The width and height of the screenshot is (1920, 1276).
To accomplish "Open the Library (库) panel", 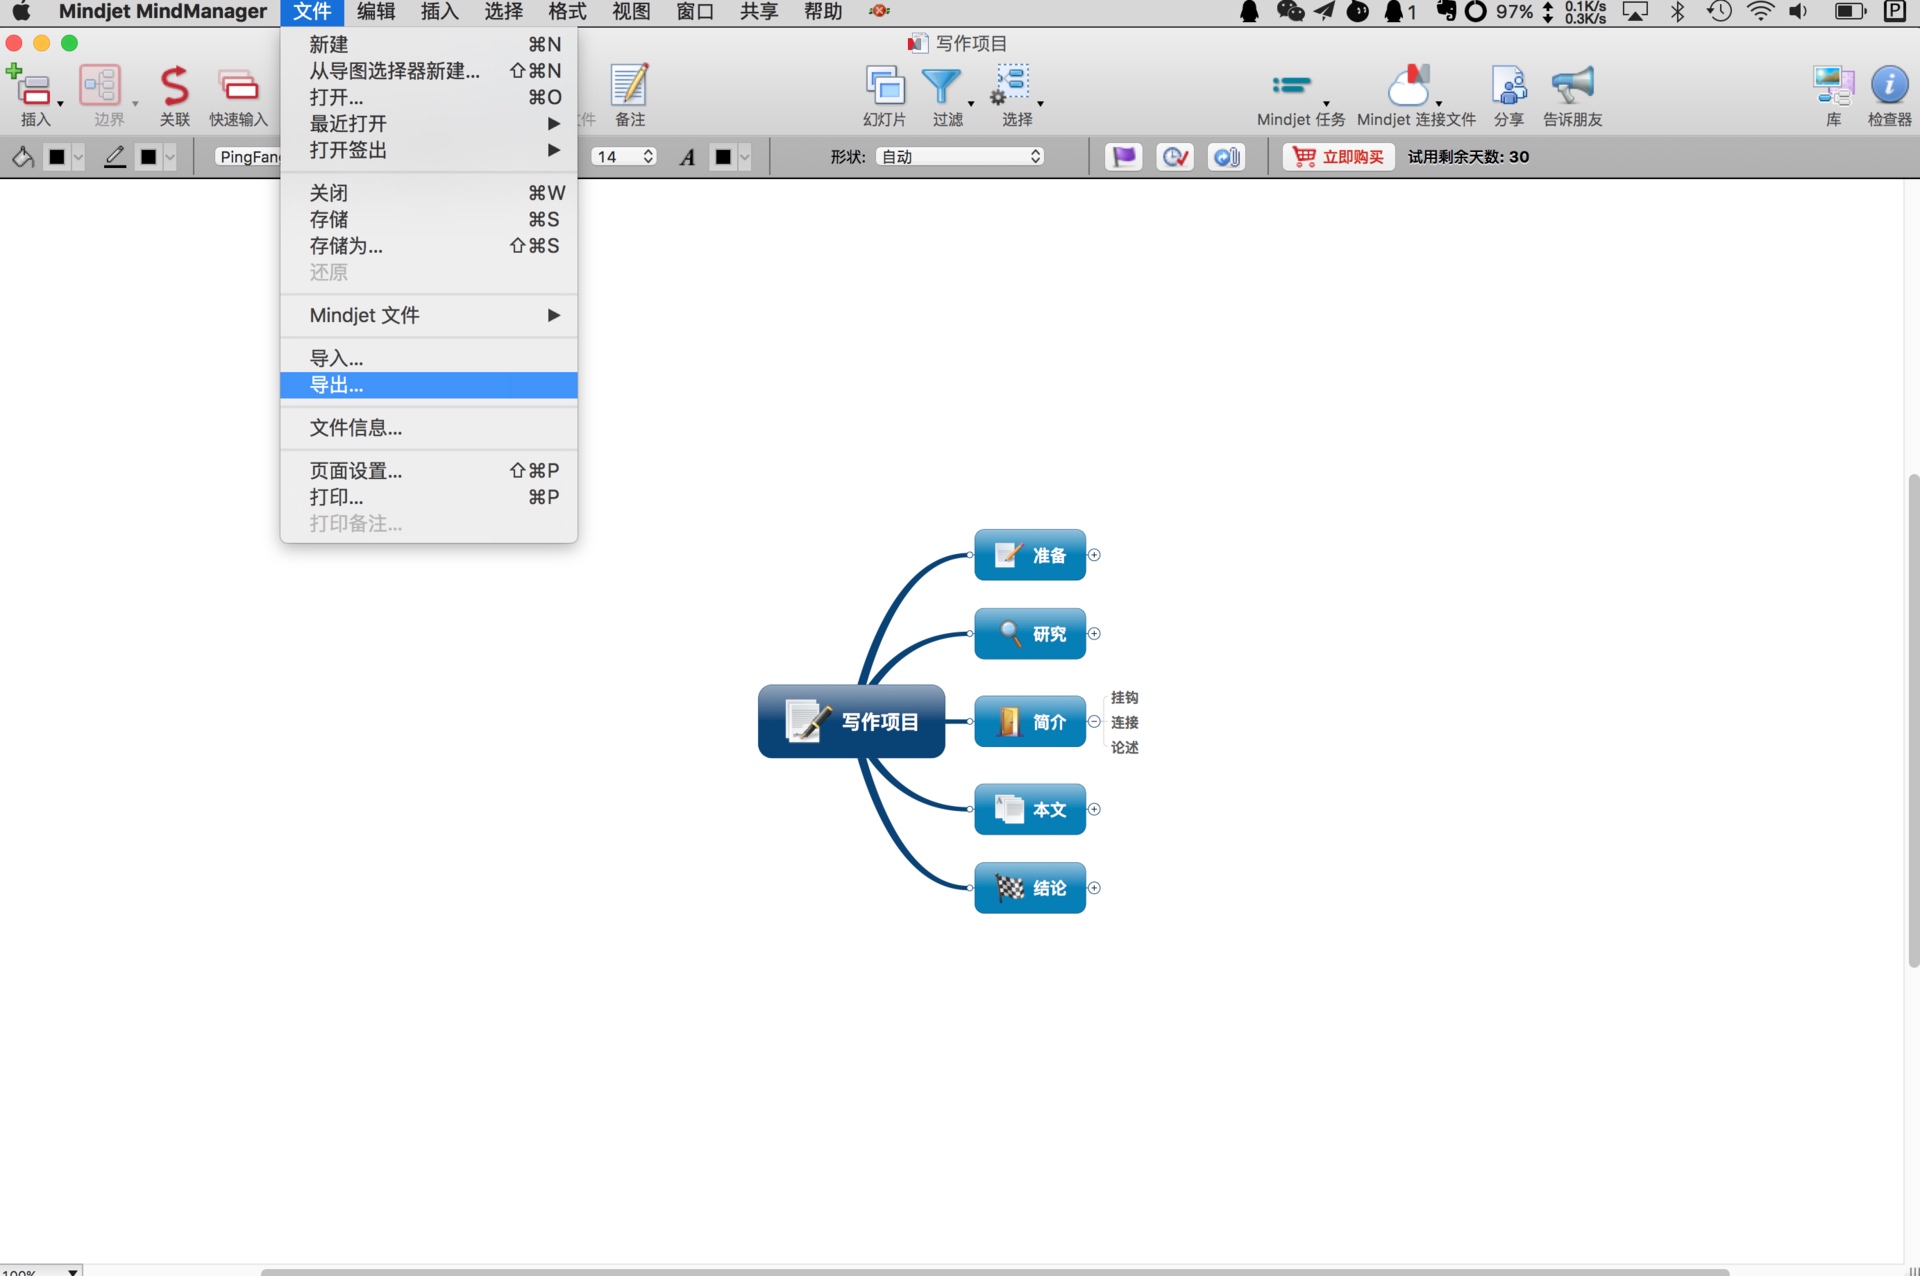I will (x=1832, y=88).
